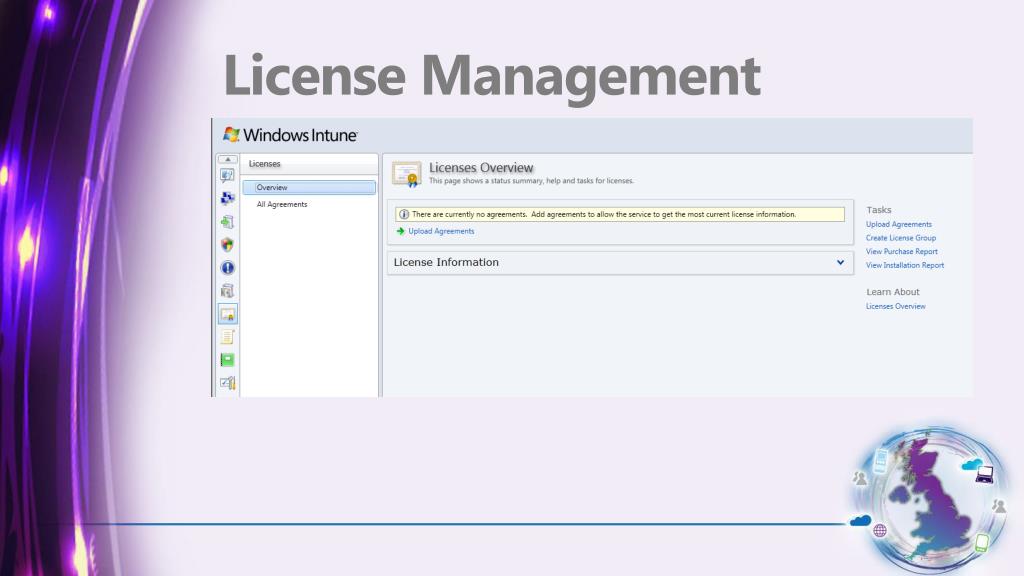Click the Windows Intune logo
The width and height of the screenshot is (1024, 576).
(291, 135)
